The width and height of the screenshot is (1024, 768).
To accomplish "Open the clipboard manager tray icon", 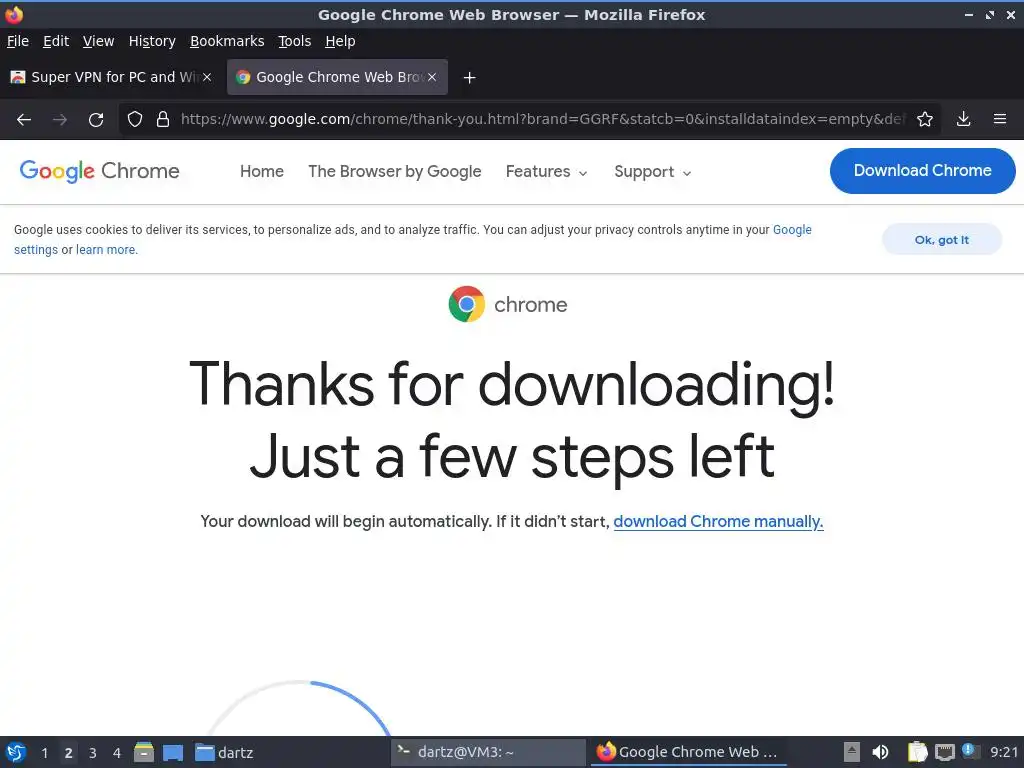I will point(917,752).
